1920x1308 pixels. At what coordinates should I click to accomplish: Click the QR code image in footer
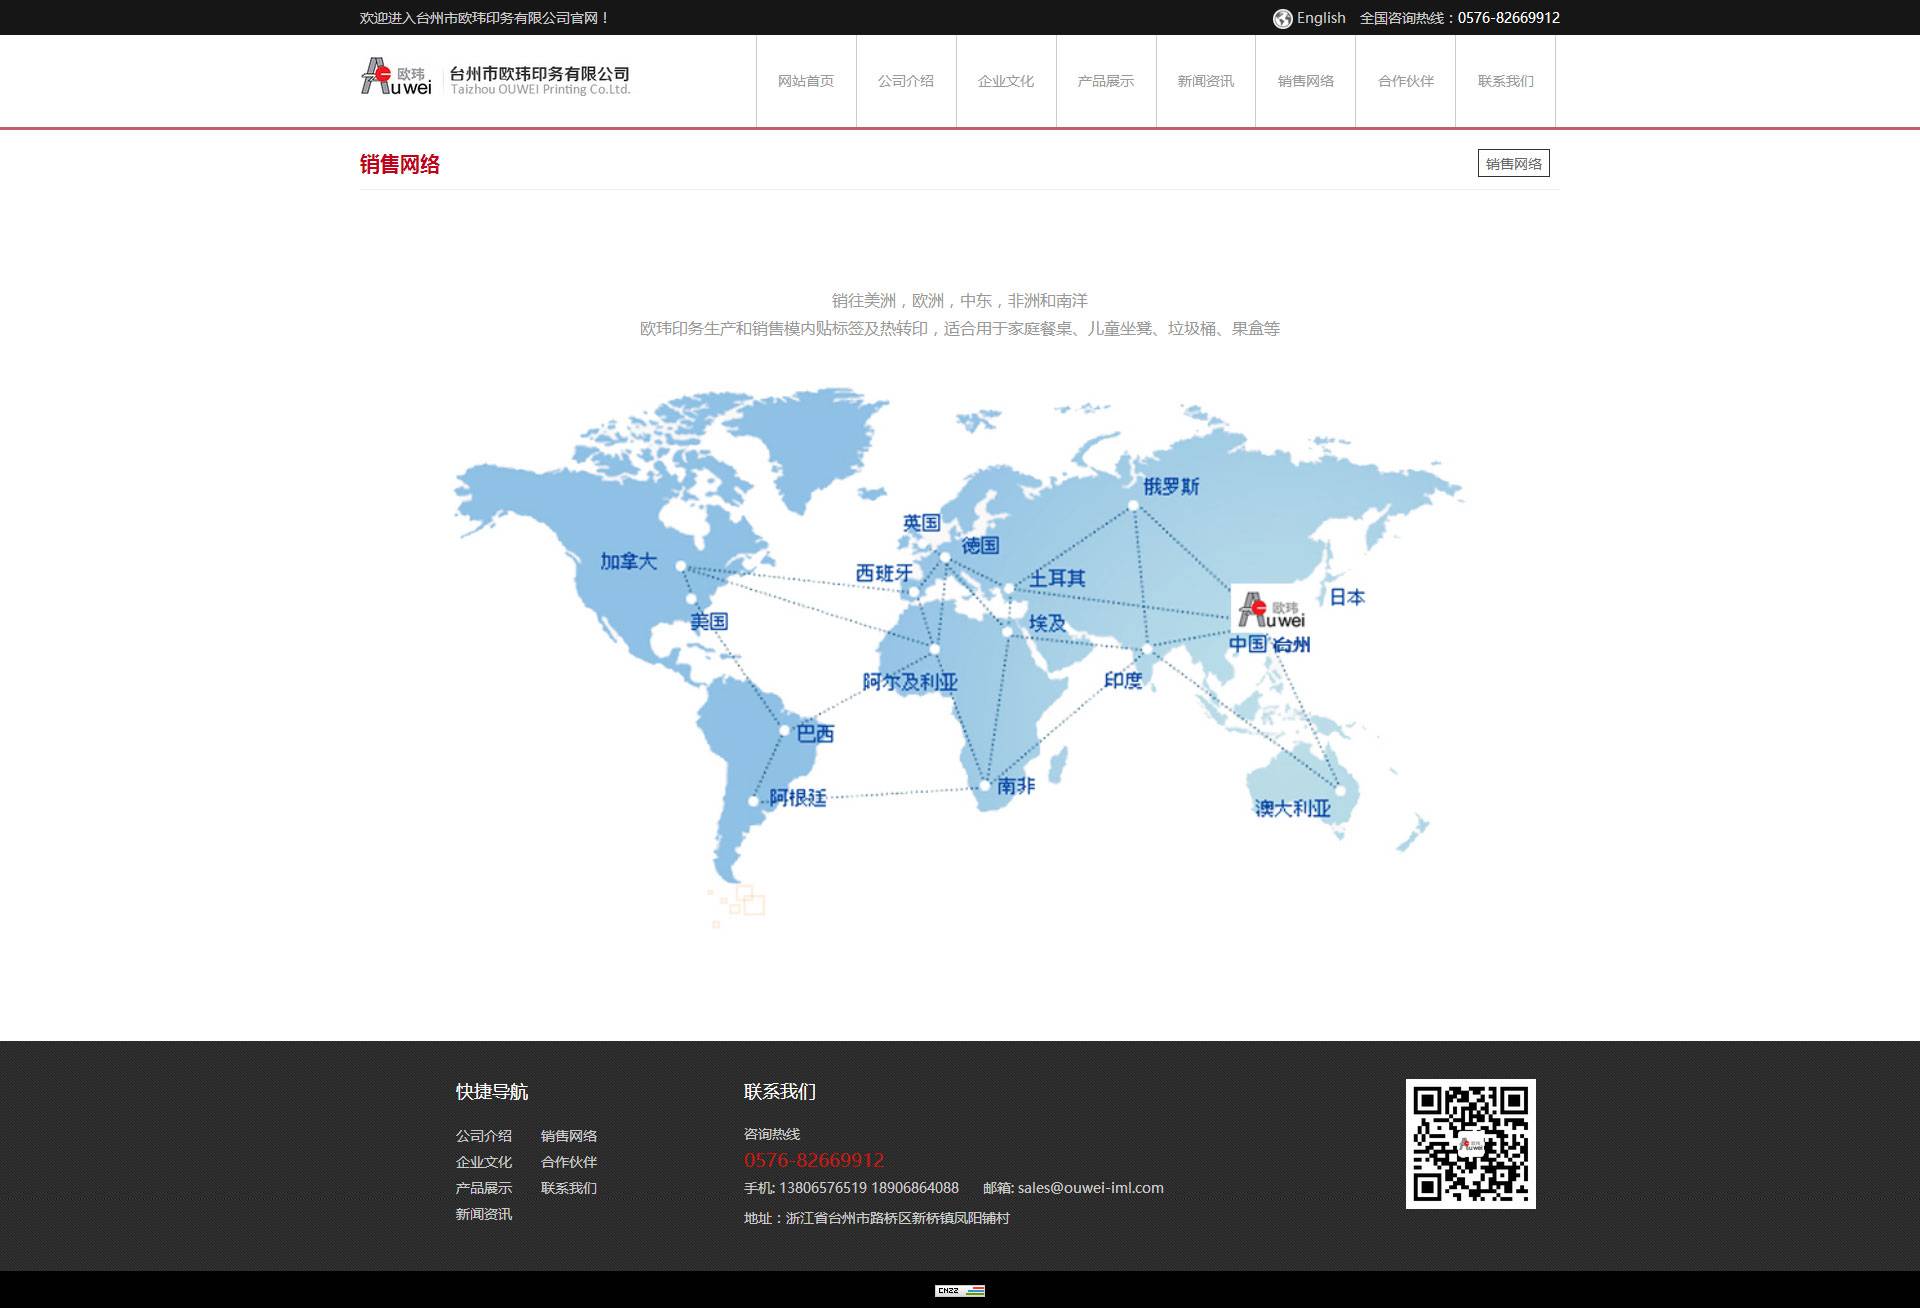(x=1470, y=1143)
